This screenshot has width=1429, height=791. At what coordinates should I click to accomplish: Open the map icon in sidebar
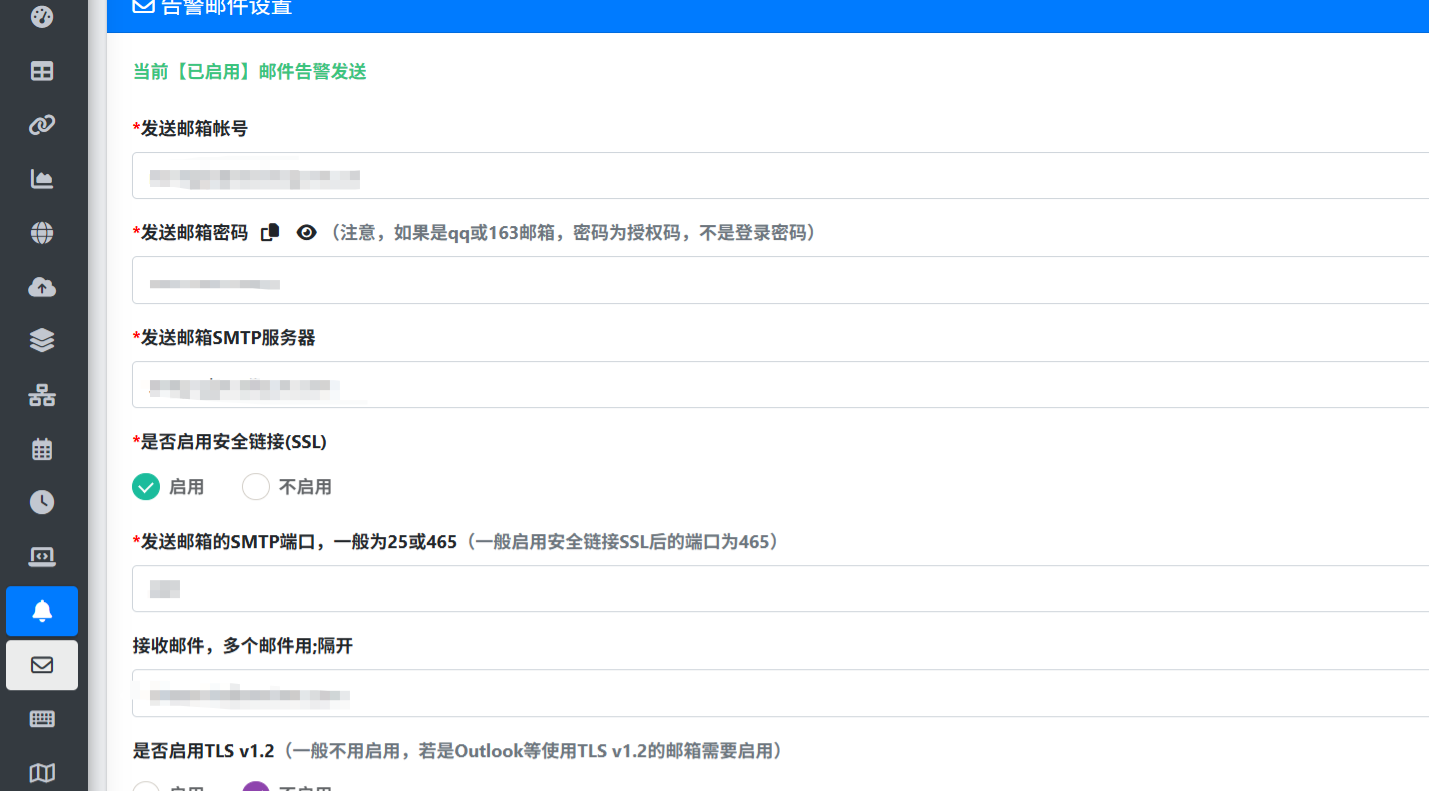pyautogui.click(x=42, y=773)
